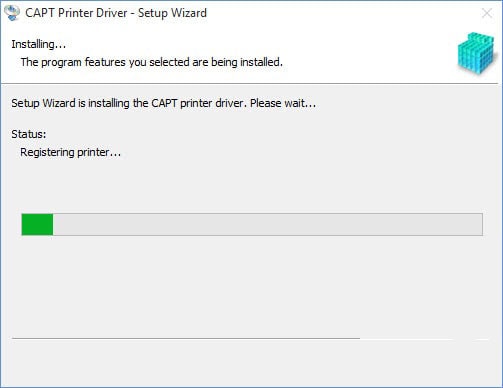Click the words 'Setup Wizard' in the title bar
This screenshot has width=503, height=388.
[172, 13]
